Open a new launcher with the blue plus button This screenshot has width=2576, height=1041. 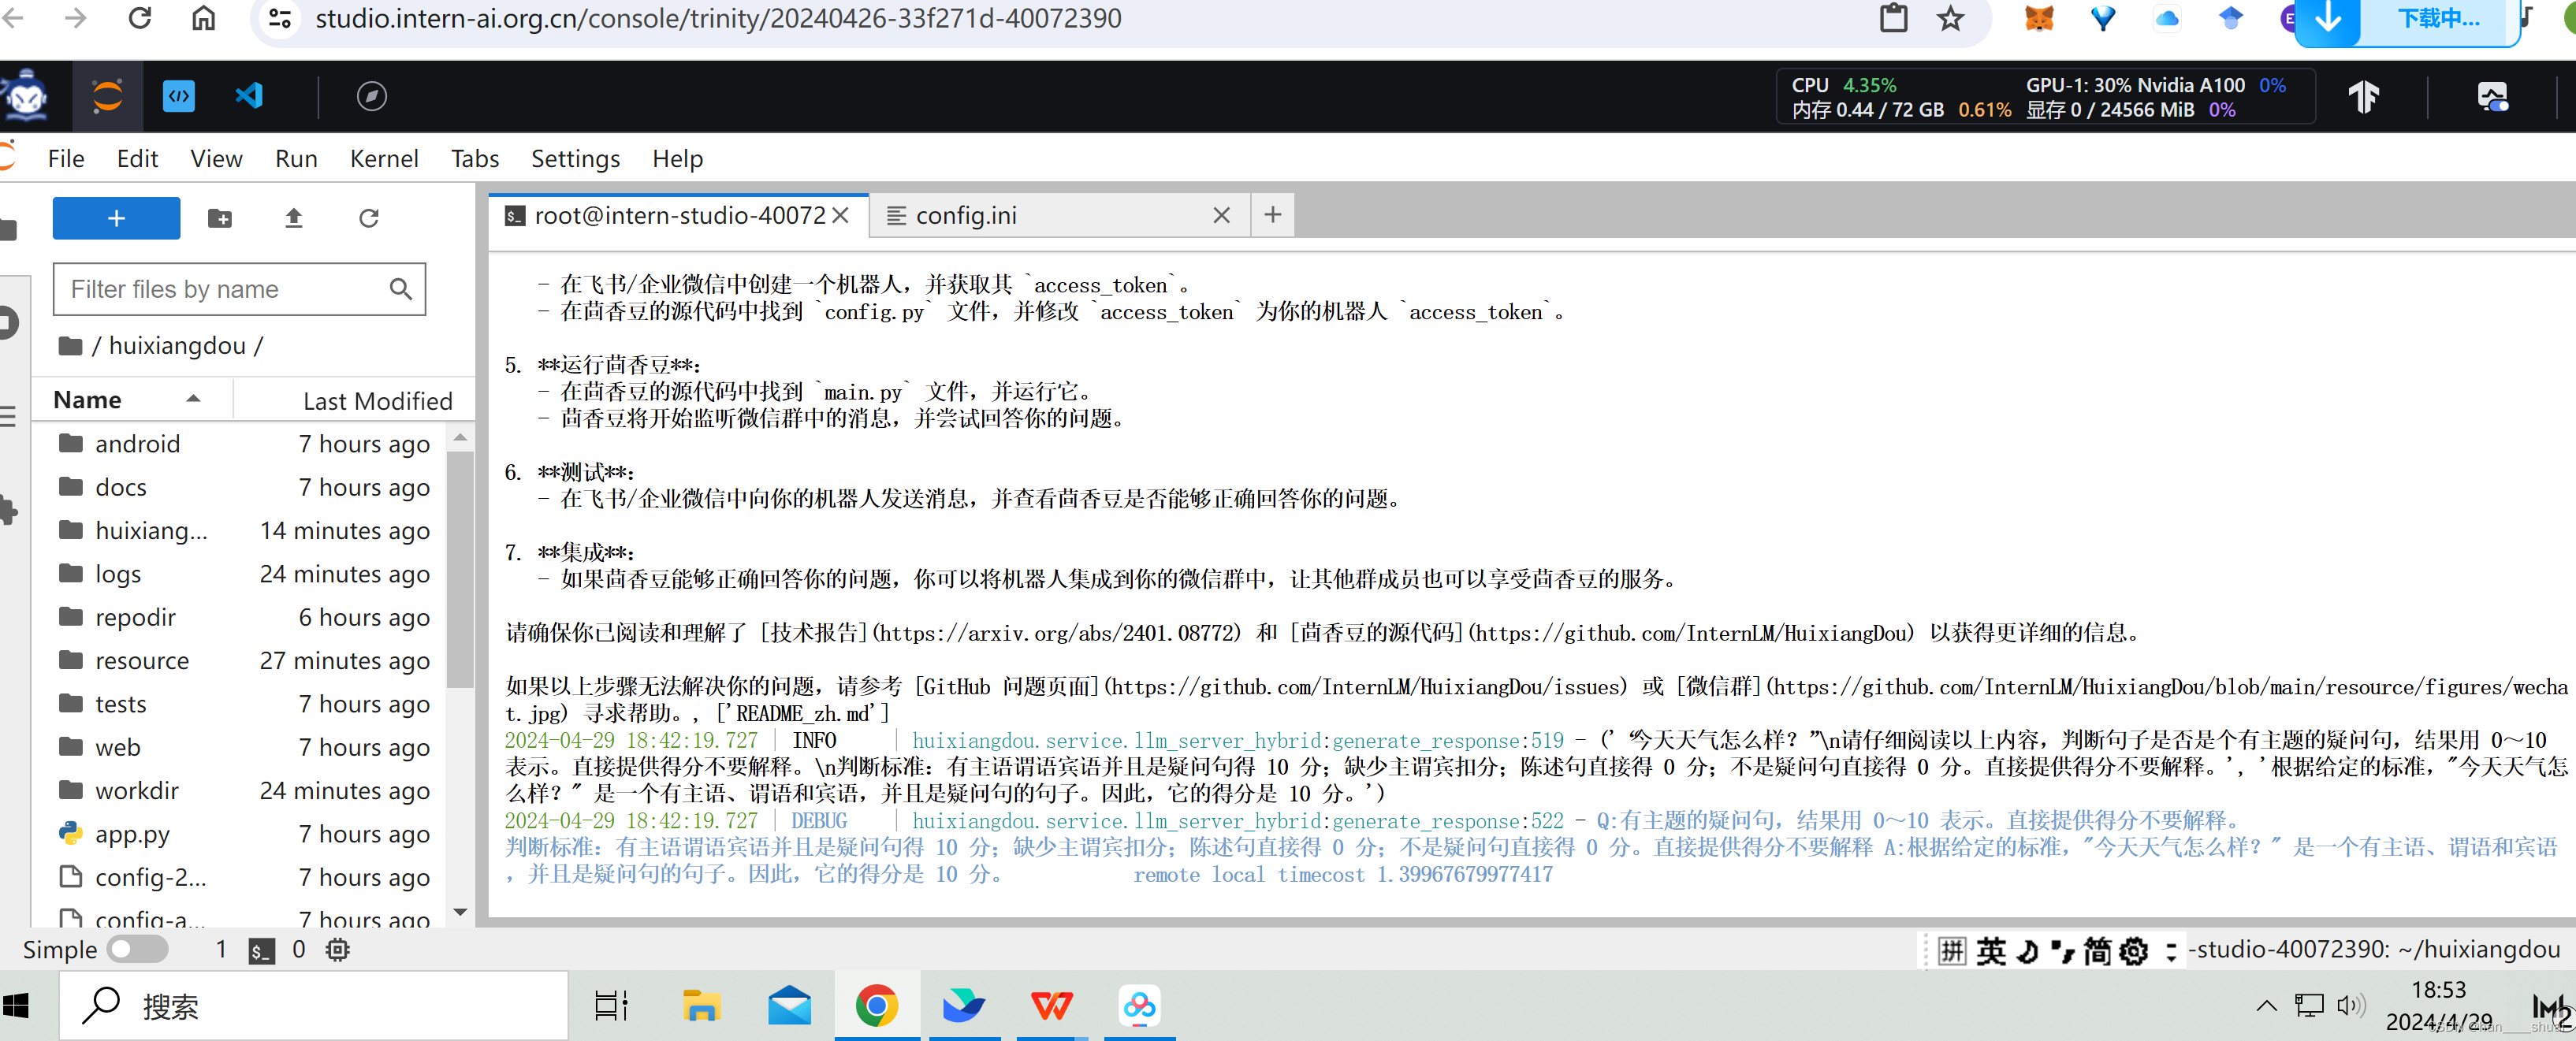coord(116,218)
